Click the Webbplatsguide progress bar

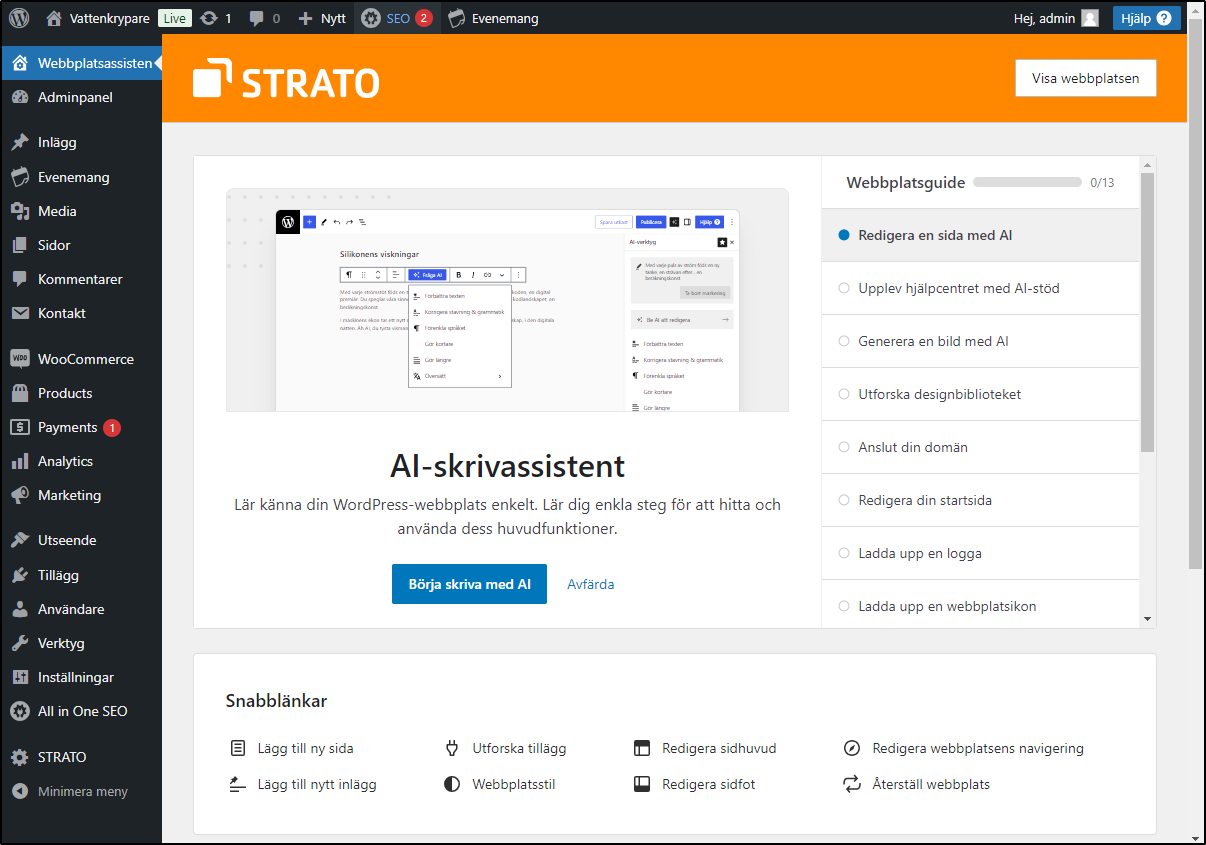point(1027,182)
